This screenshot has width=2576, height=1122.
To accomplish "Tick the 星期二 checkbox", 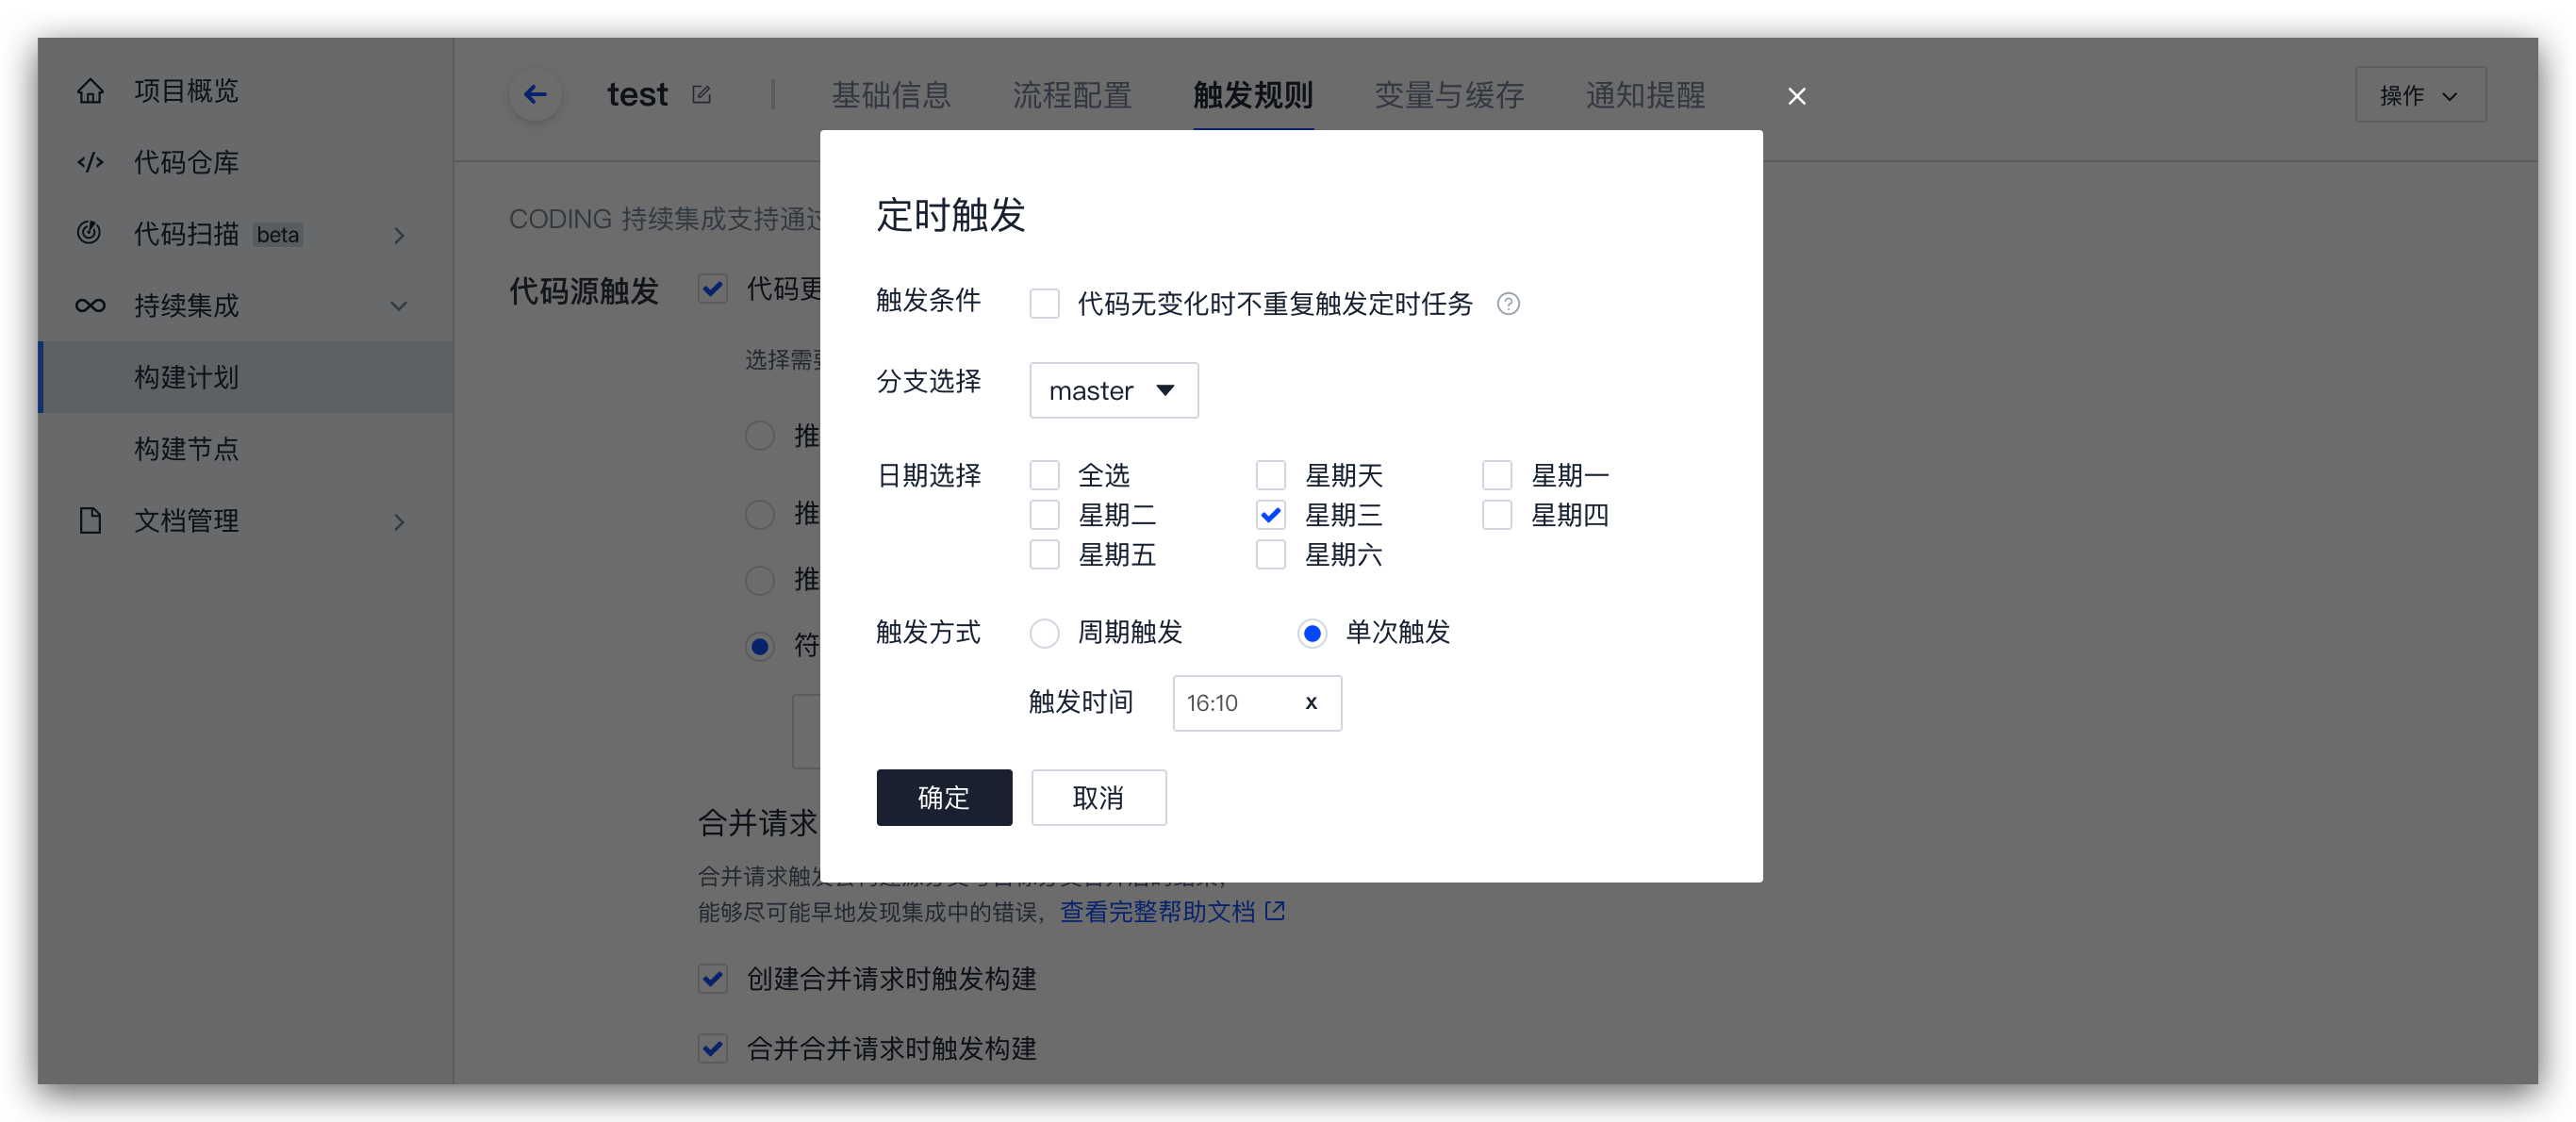I will coord(1044,515).
